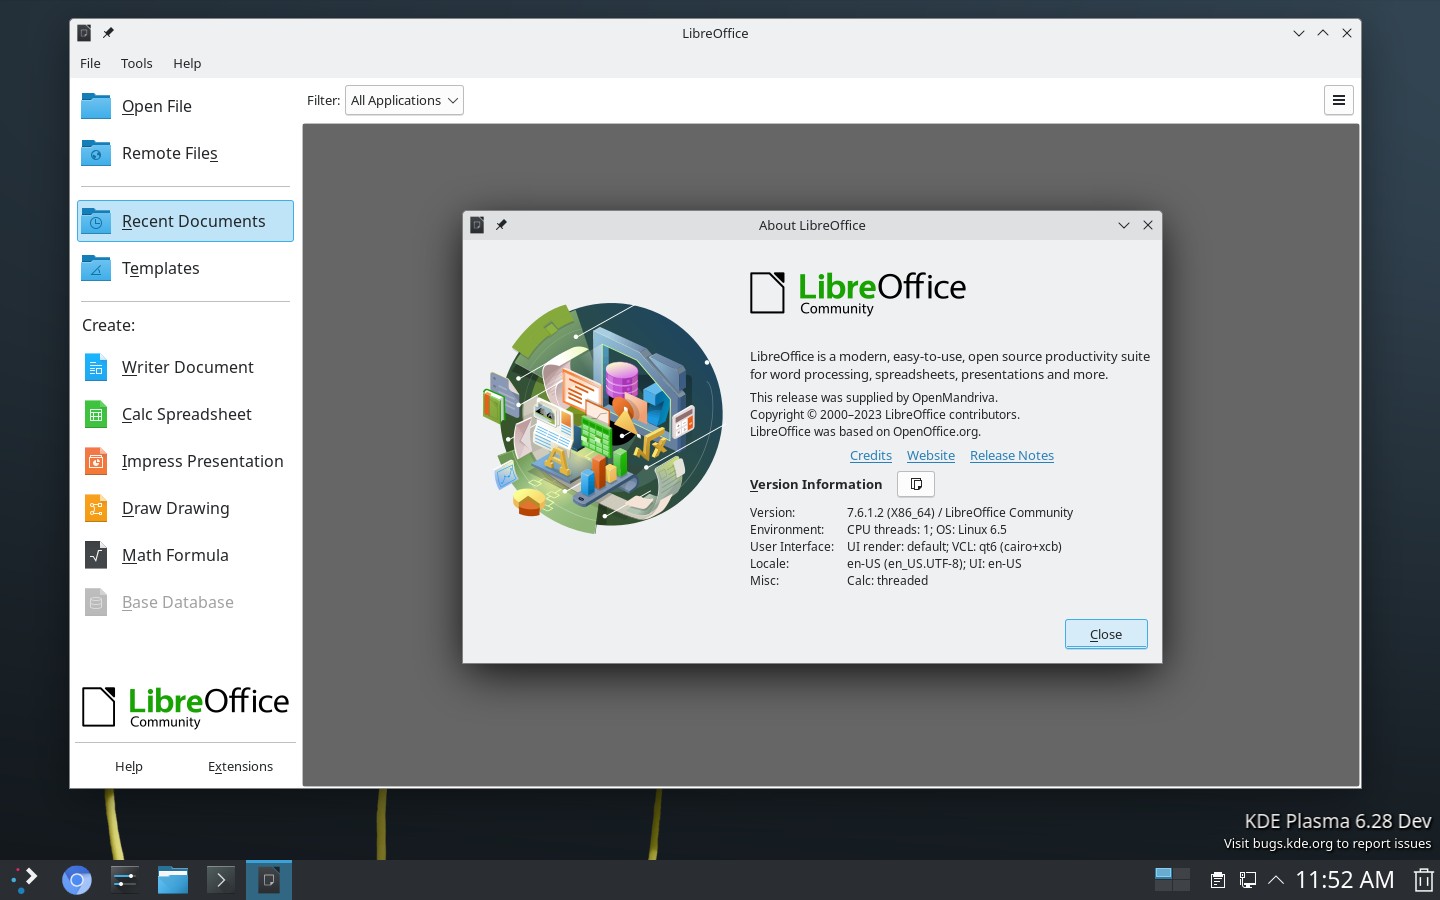The image size is (1440, 900).
Task: Show hidden system tray icons arrow
Action: coord(1276,880)
